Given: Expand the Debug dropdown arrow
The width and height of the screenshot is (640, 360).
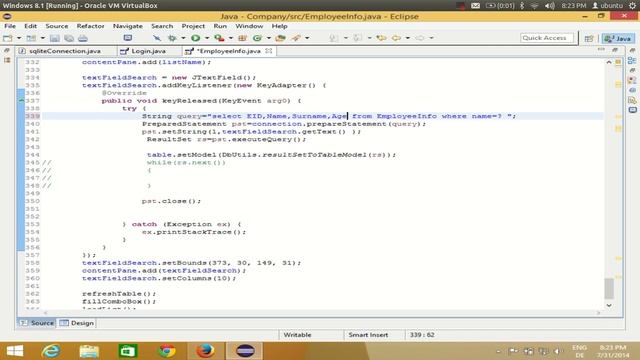Looking at the screenshot, I should point(183,38).
